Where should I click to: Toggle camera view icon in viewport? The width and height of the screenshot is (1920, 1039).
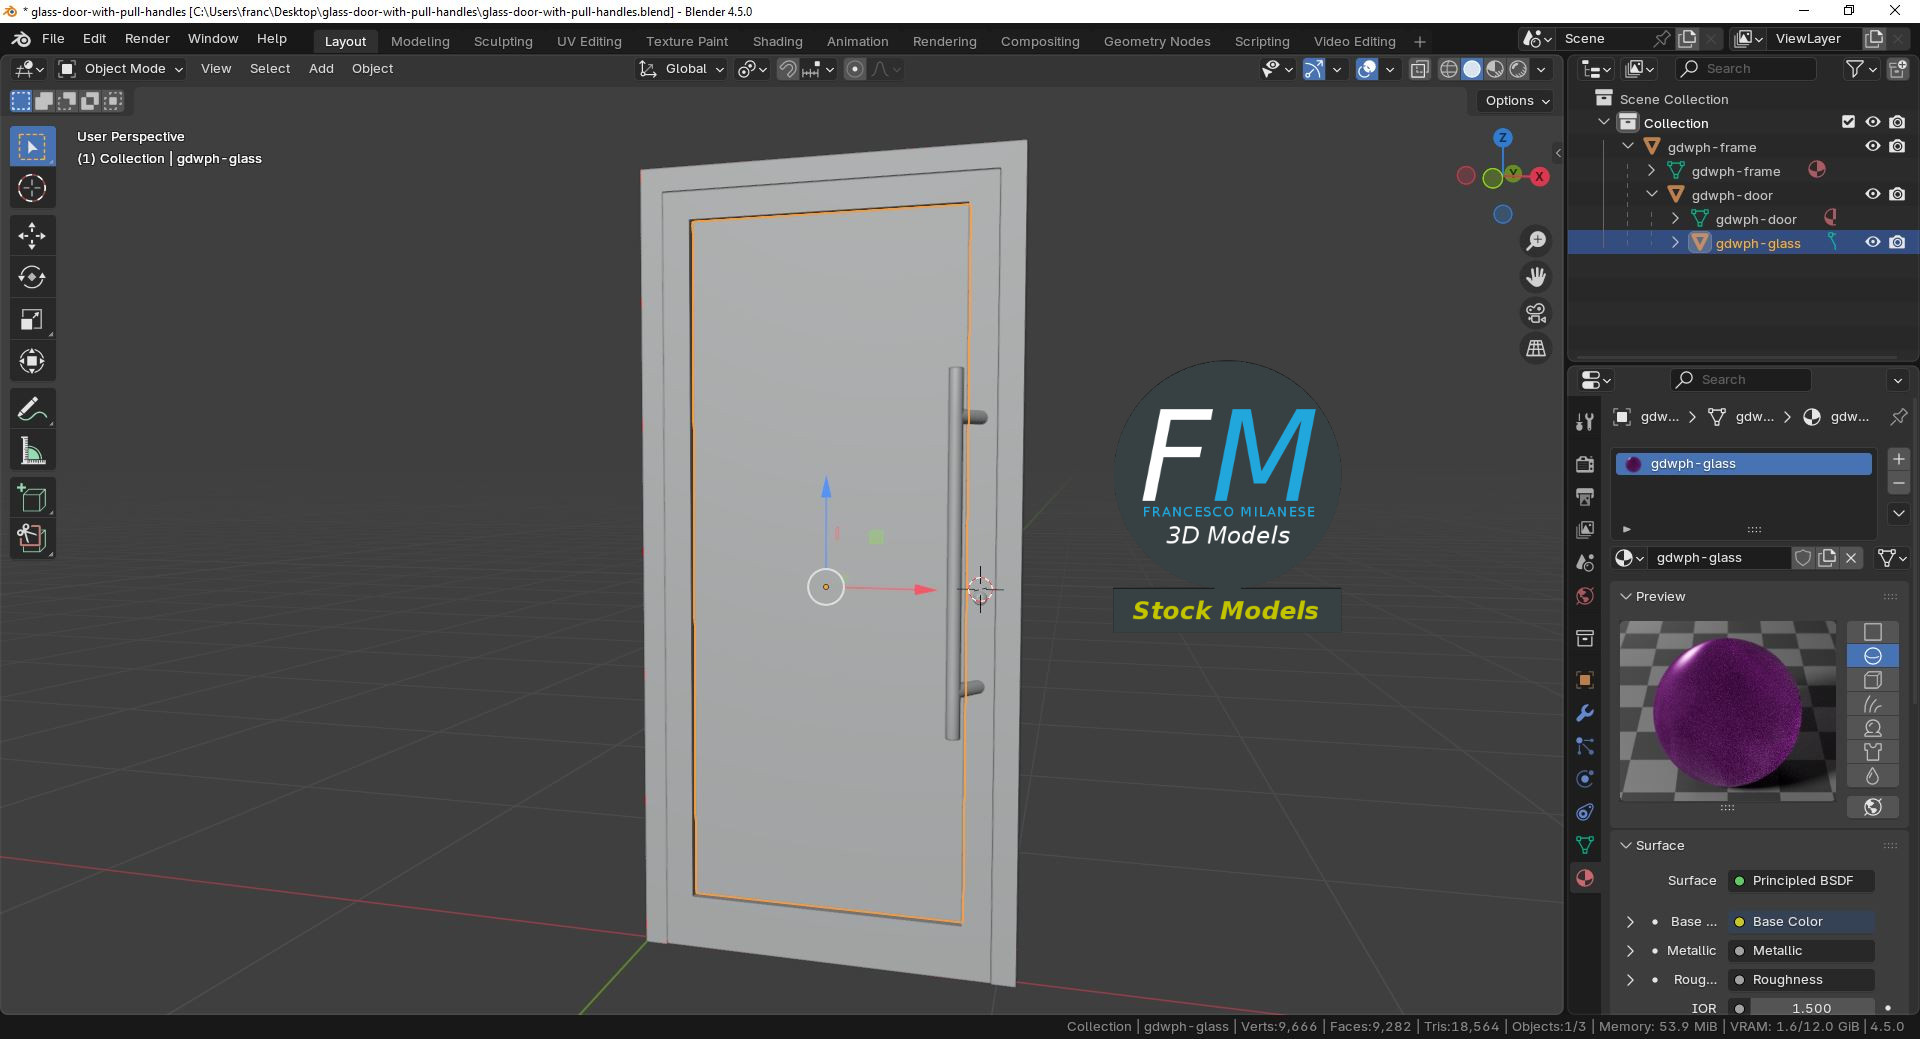point(1536,313)
